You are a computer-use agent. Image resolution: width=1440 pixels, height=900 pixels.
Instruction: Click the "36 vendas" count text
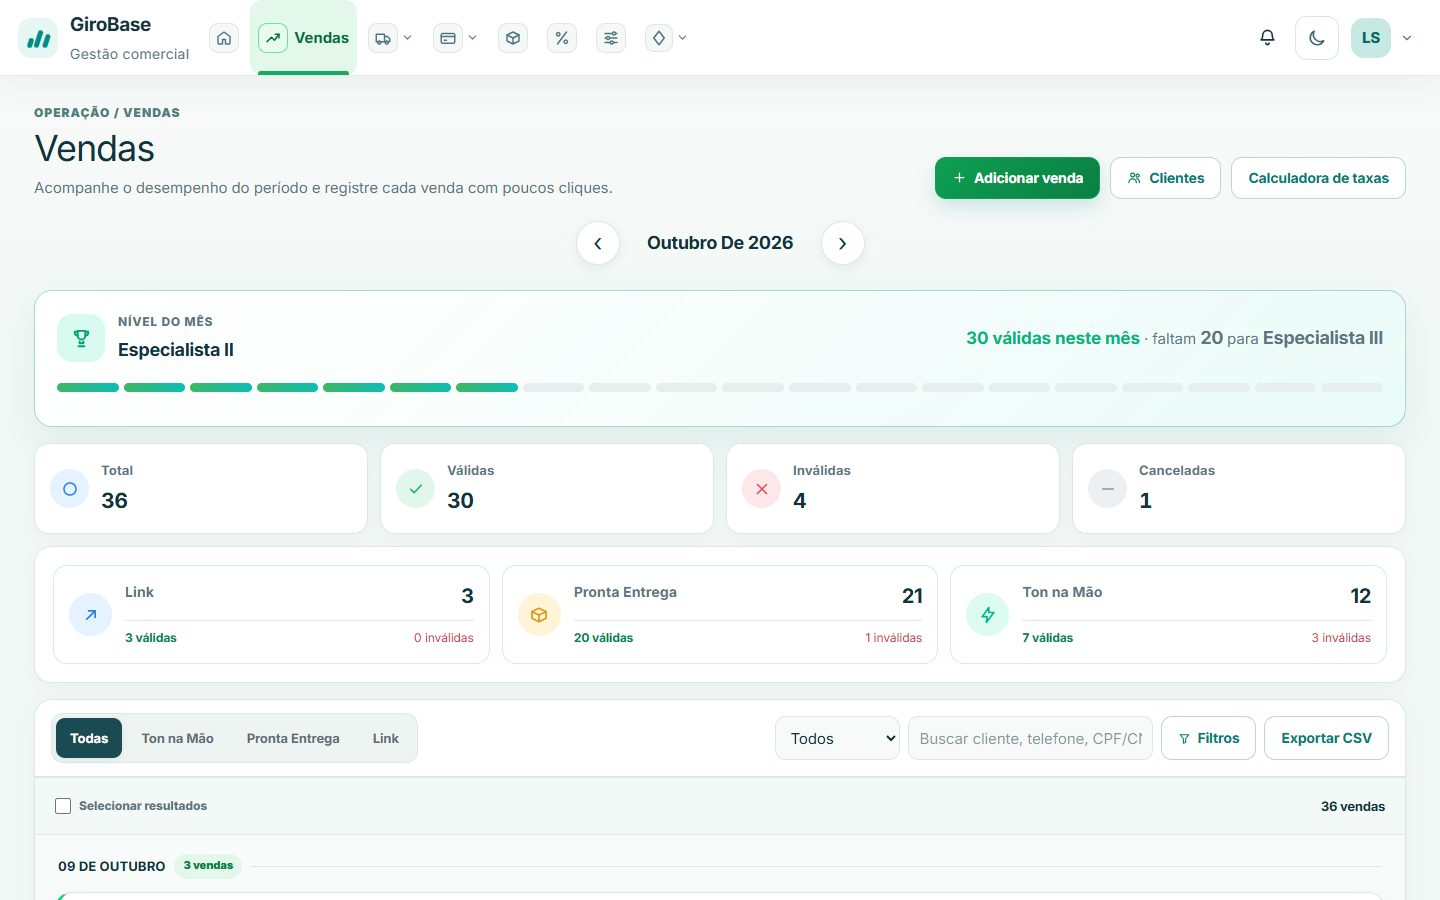coord(1353,806)
